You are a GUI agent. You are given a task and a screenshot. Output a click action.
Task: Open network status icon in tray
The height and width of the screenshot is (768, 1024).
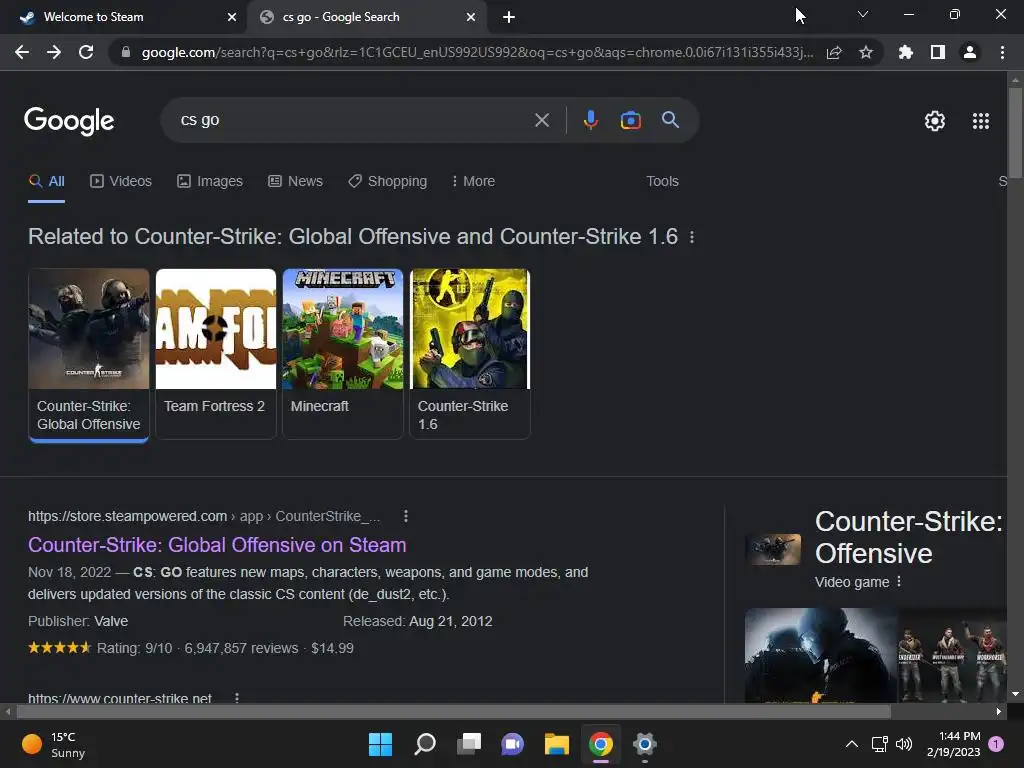coord(879,744)
